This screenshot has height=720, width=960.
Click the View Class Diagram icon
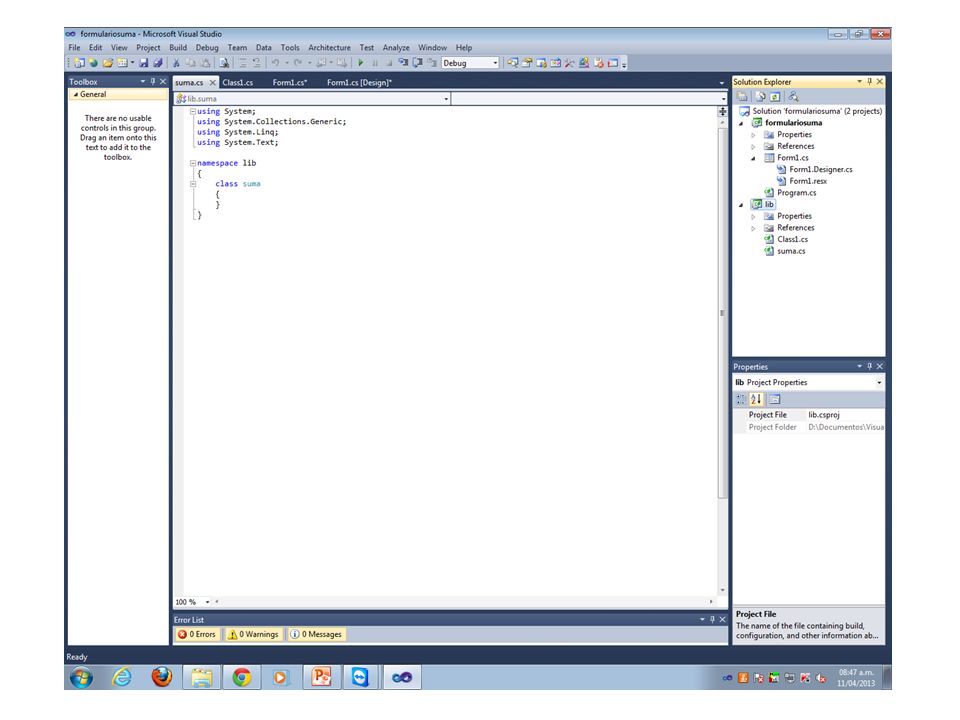(x=793, y=96)
